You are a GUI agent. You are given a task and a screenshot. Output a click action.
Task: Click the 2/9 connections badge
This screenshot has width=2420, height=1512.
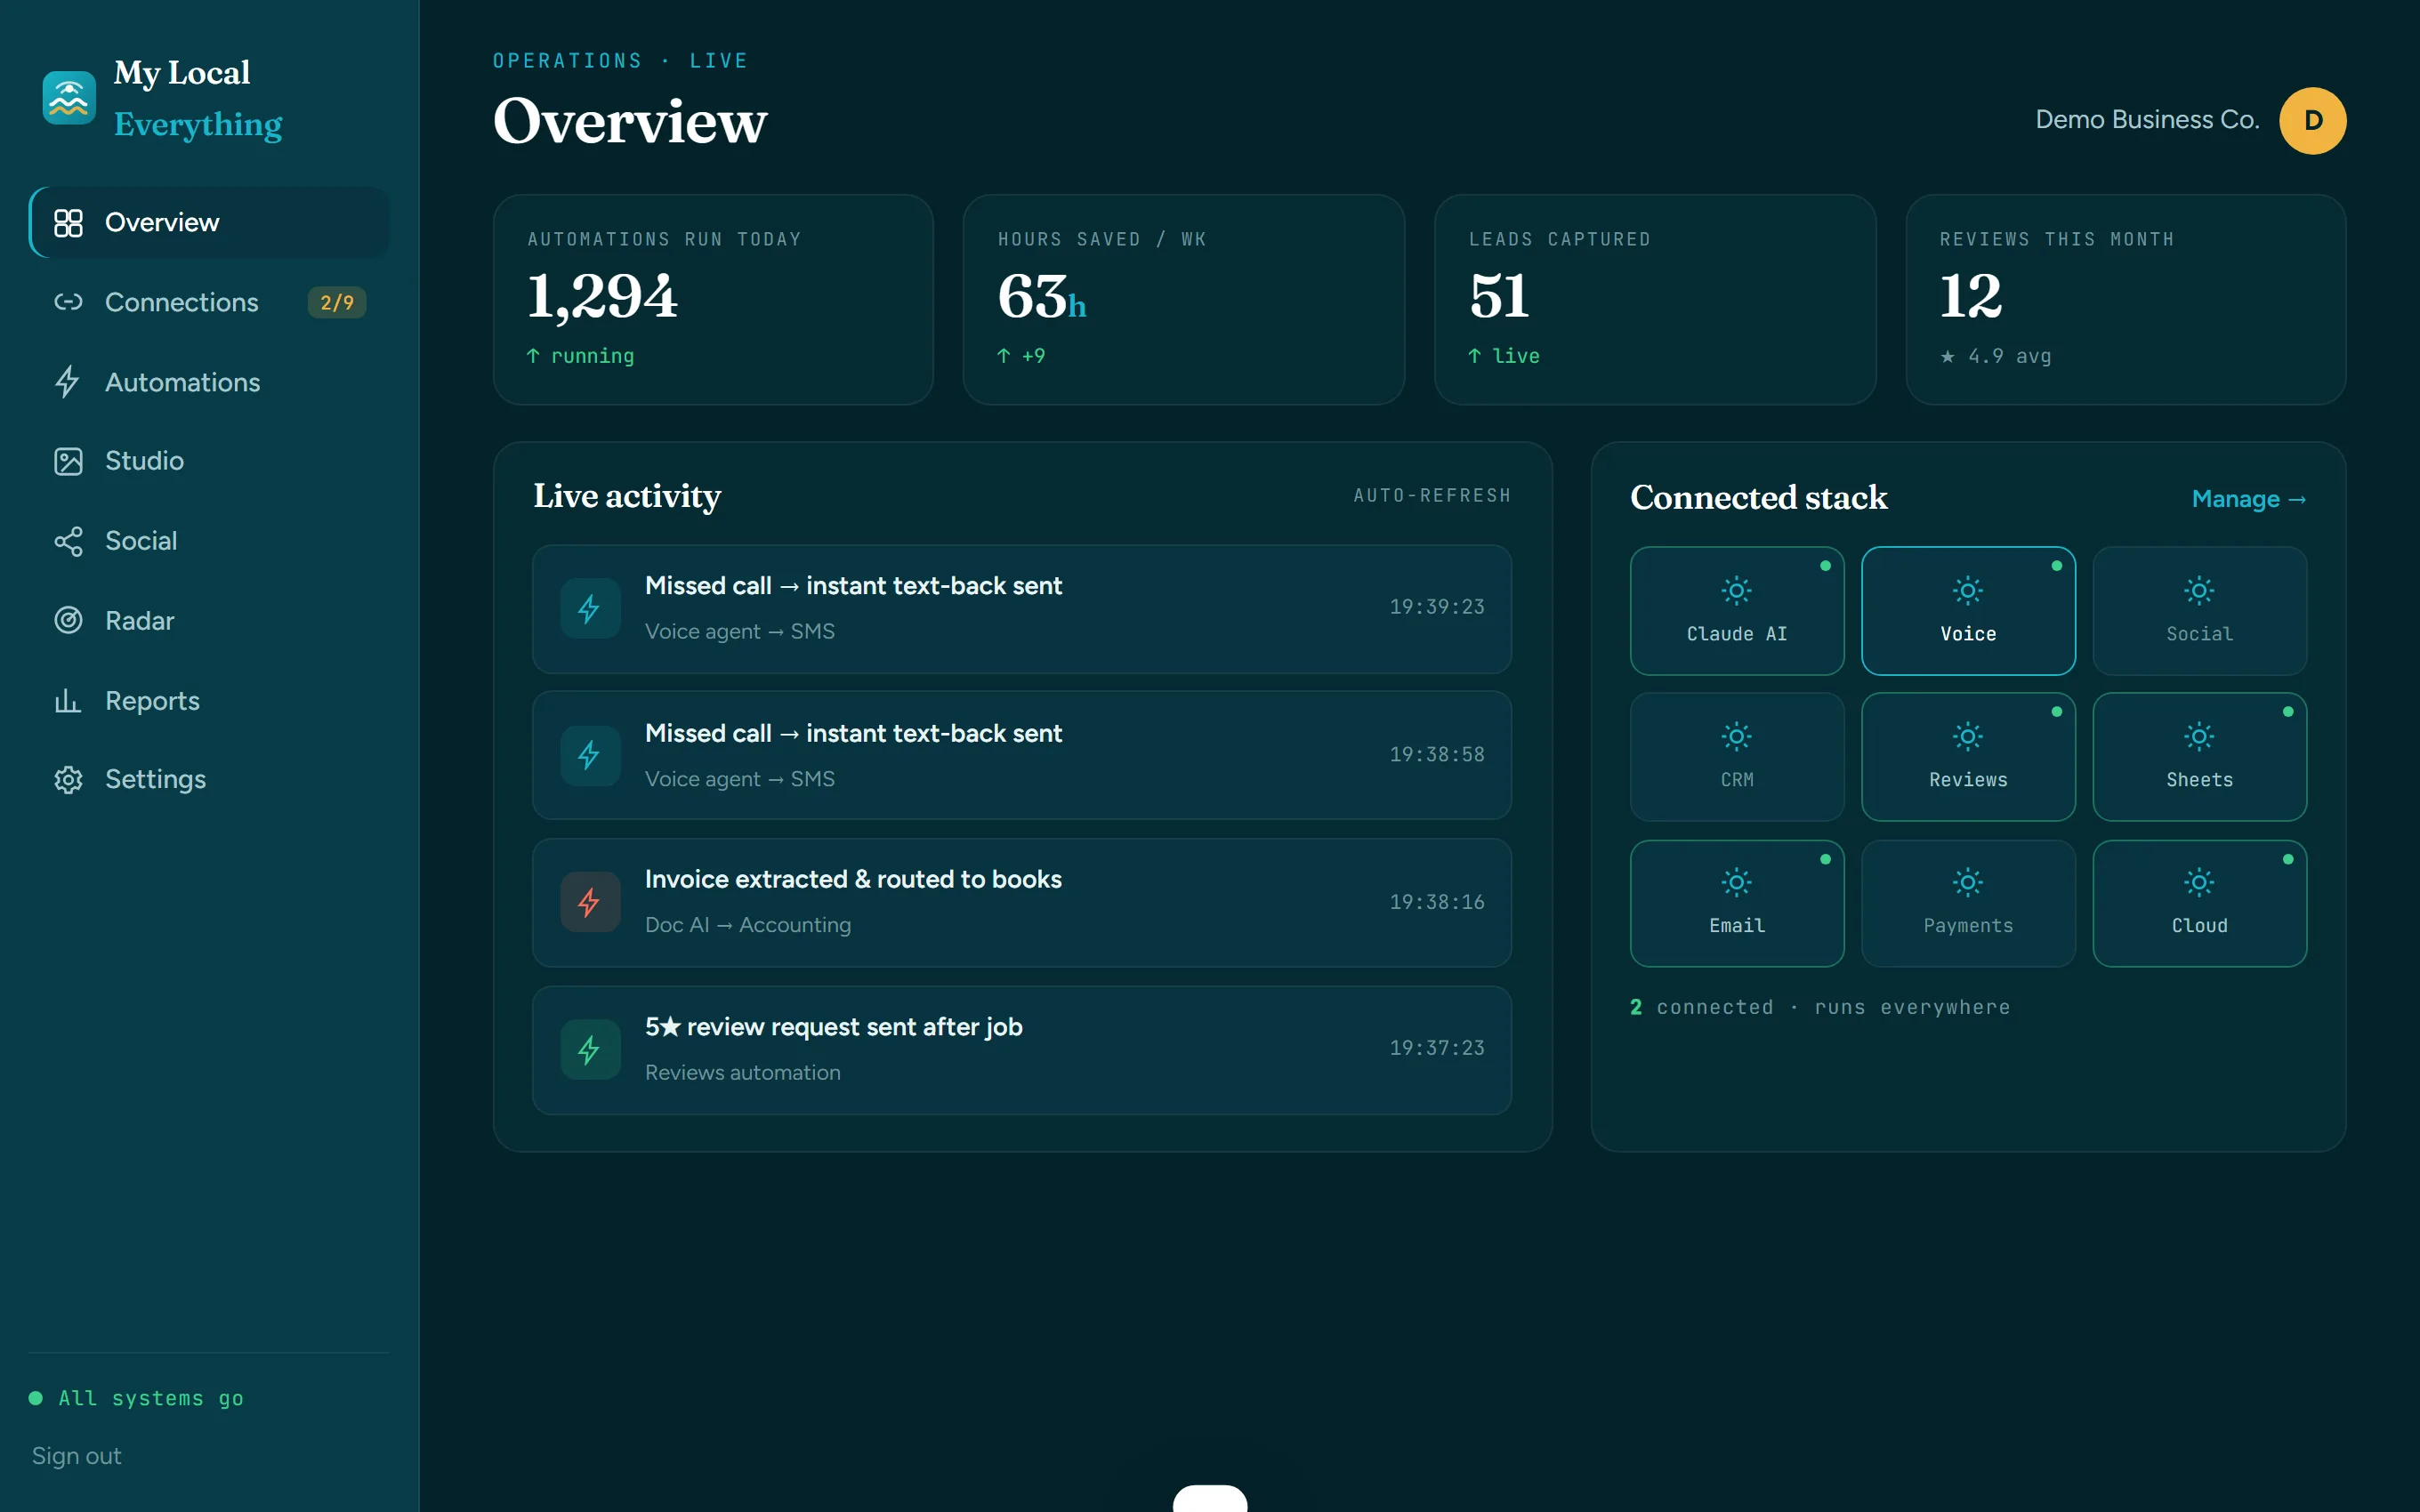[337, 302]
